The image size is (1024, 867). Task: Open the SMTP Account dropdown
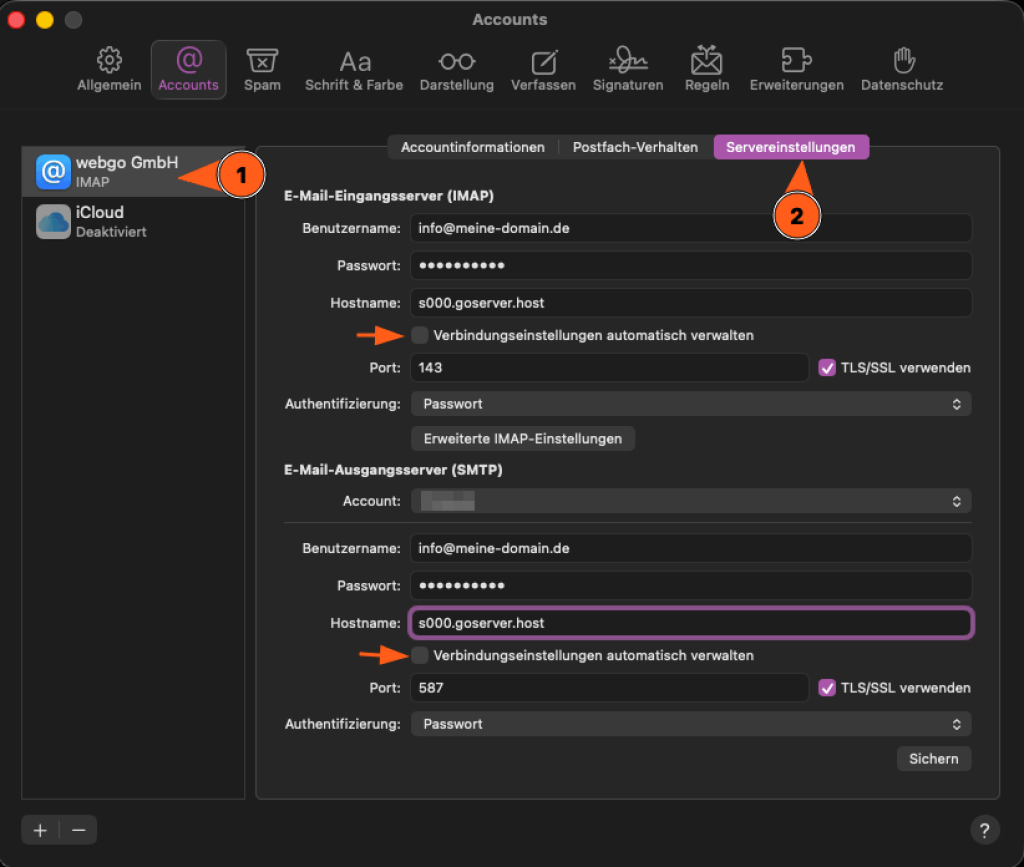coord(691,501)
